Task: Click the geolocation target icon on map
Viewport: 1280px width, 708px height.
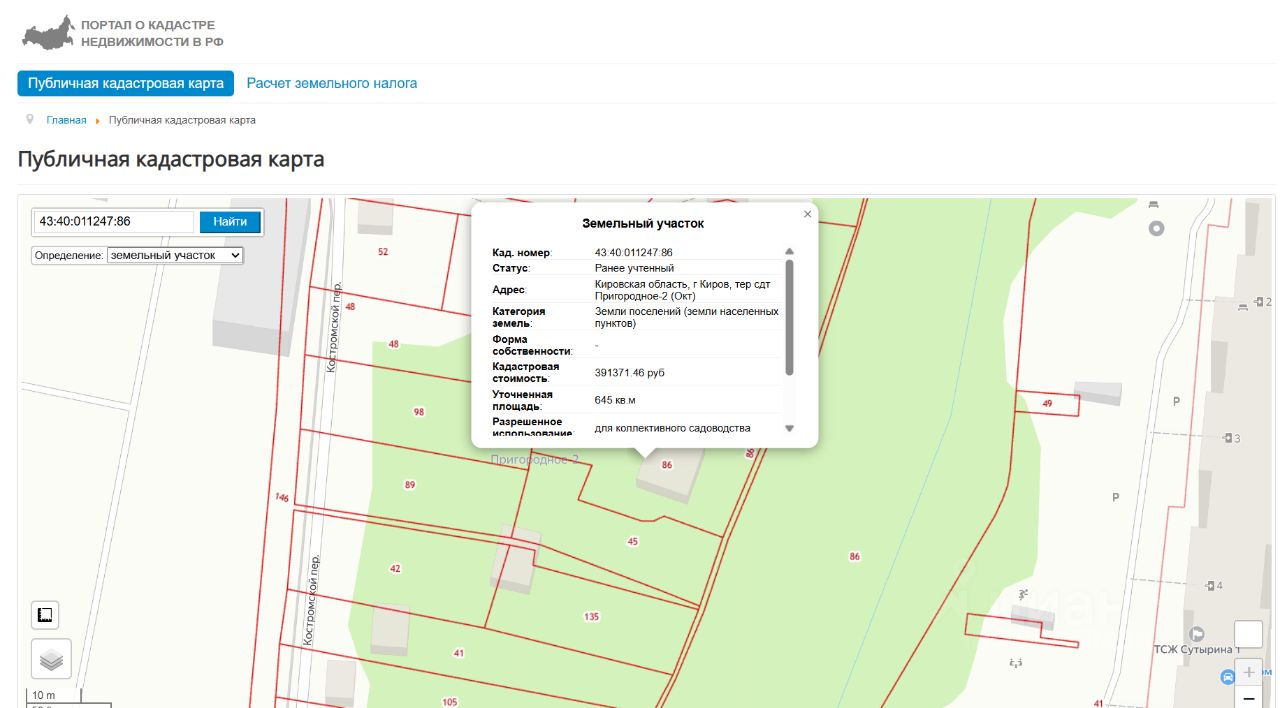Action: pyautogui.click(x=1157, y=228)
